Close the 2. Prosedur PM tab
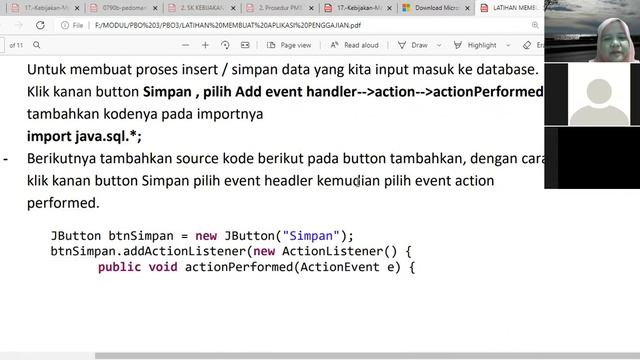640x360 pixels. [x=311, y=8]
